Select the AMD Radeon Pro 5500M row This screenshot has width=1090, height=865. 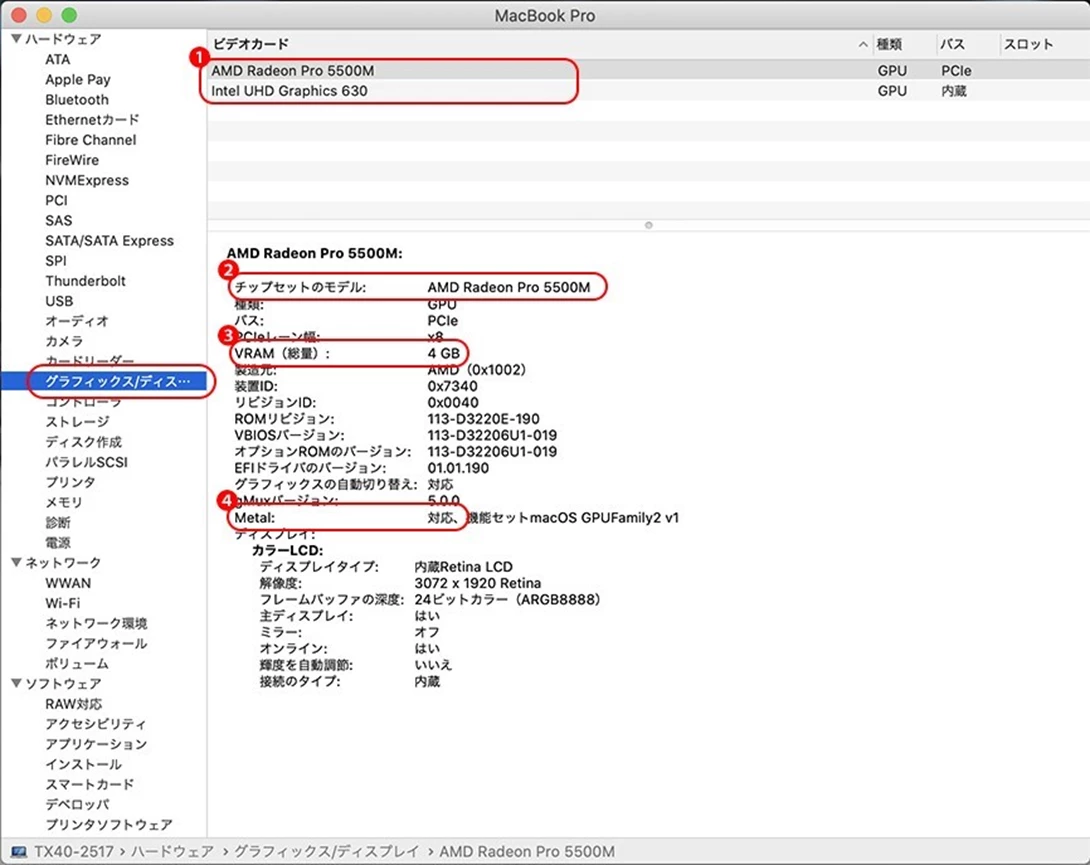648,70
